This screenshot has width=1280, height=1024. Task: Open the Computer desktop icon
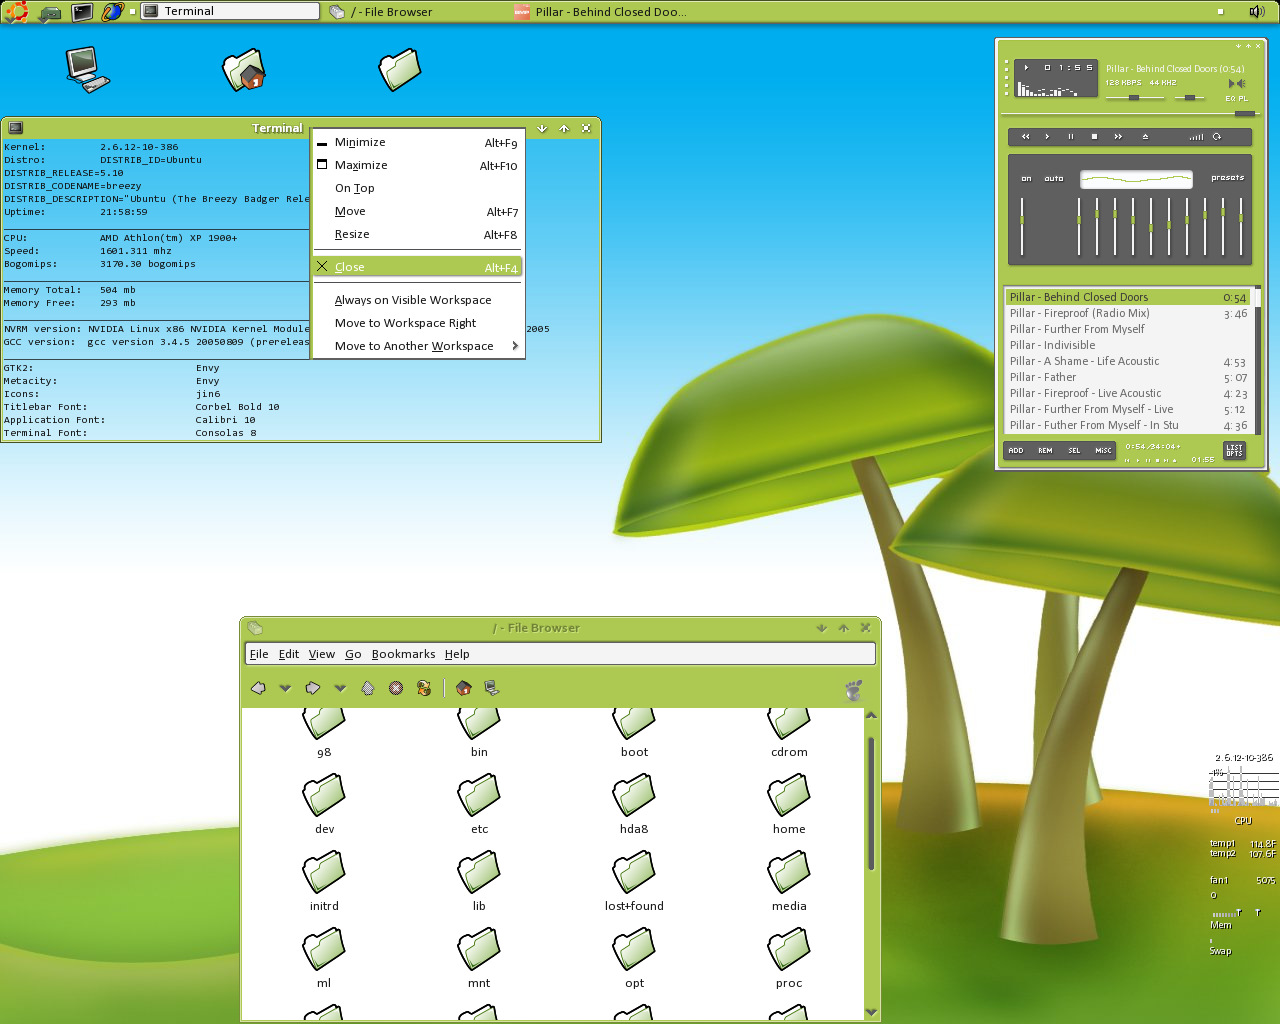88,70
